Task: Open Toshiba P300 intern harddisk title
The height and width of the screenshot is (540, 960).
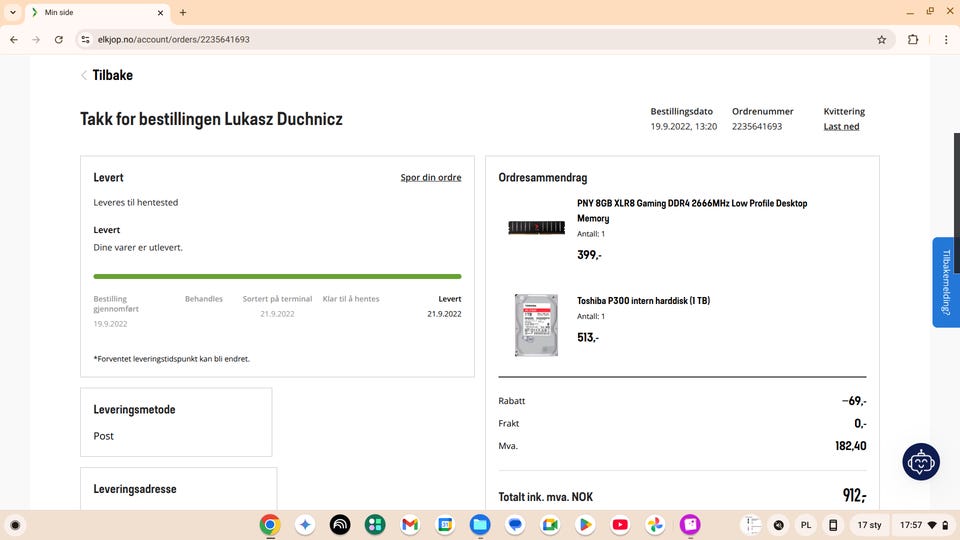Action: (x=643, y=301)
